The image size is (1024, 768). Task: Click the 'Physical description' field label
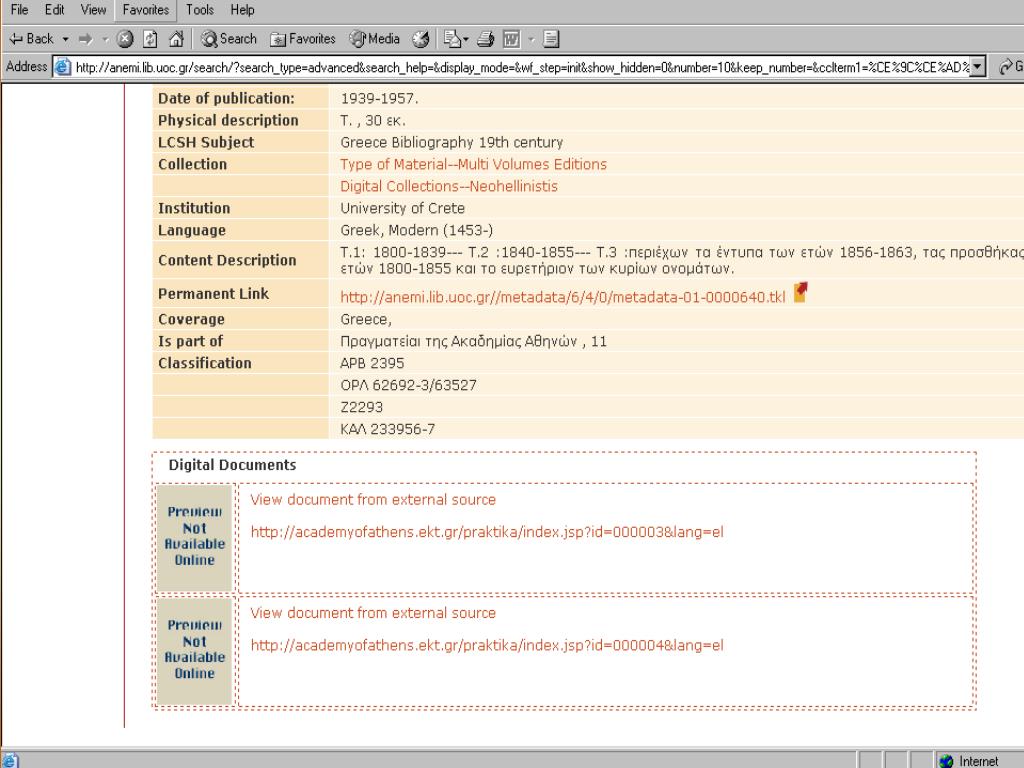click(228, 120)
